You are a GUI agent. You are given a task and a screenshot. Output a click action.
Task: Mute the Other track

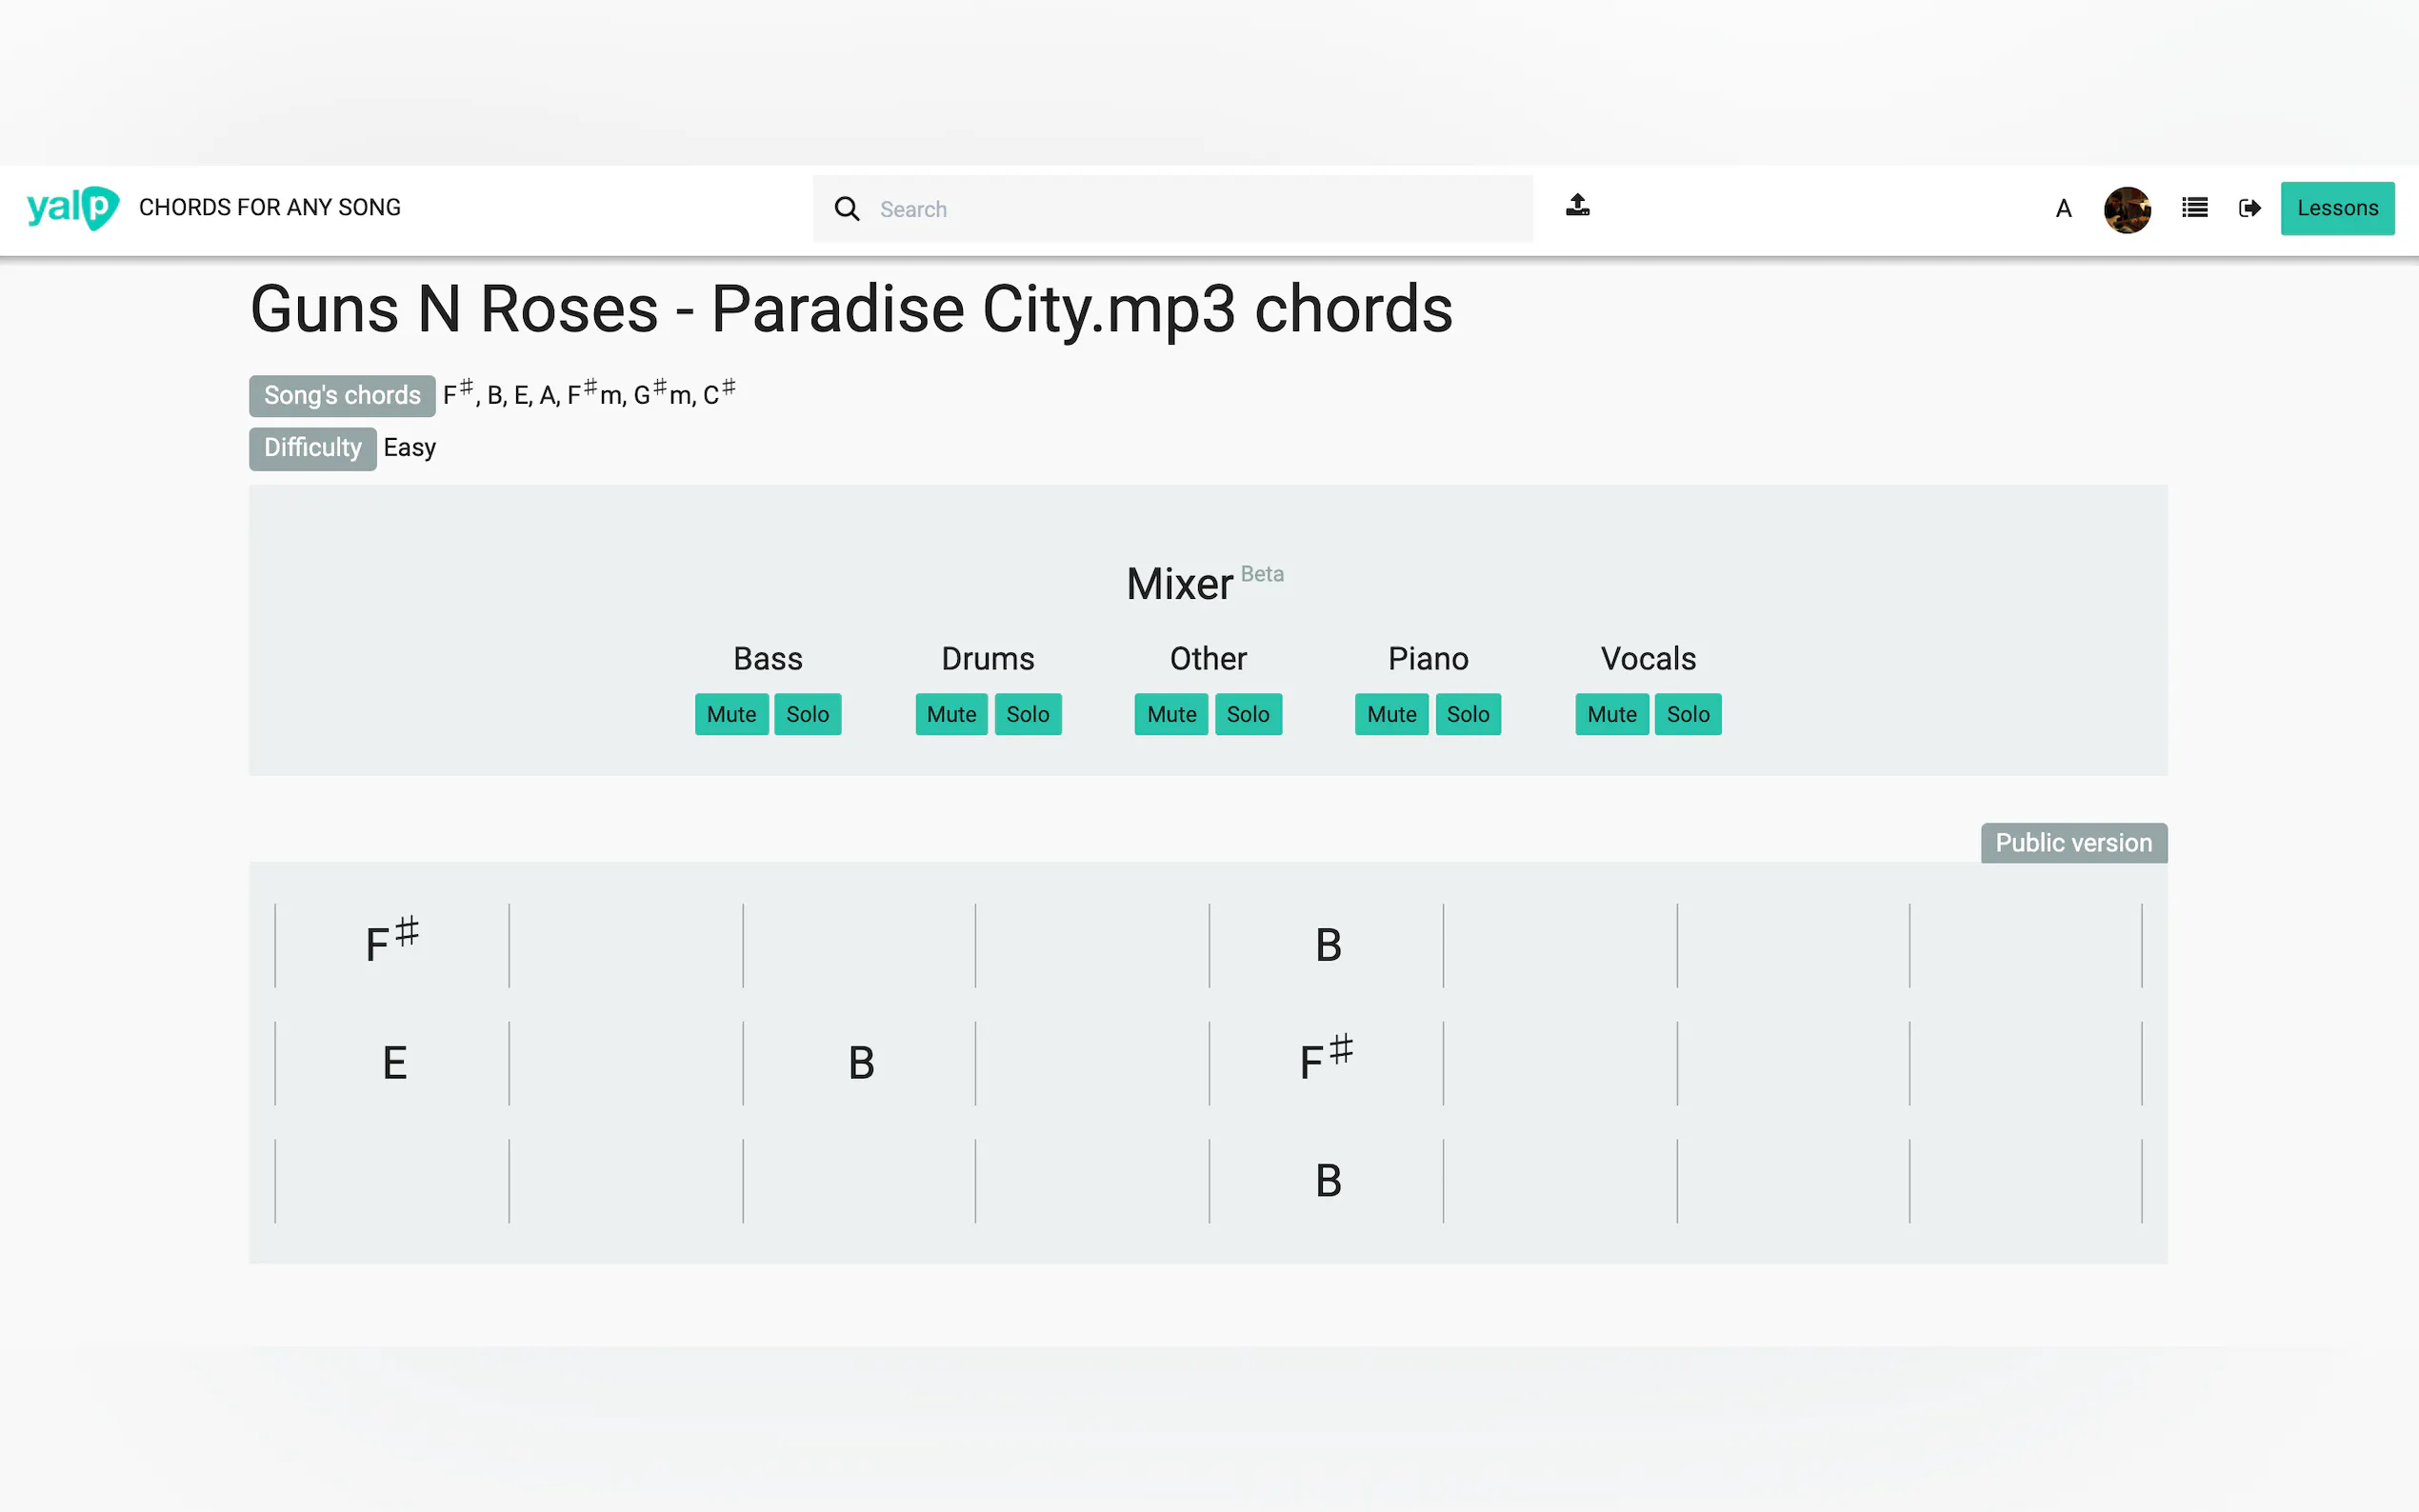coord(1171,714)
